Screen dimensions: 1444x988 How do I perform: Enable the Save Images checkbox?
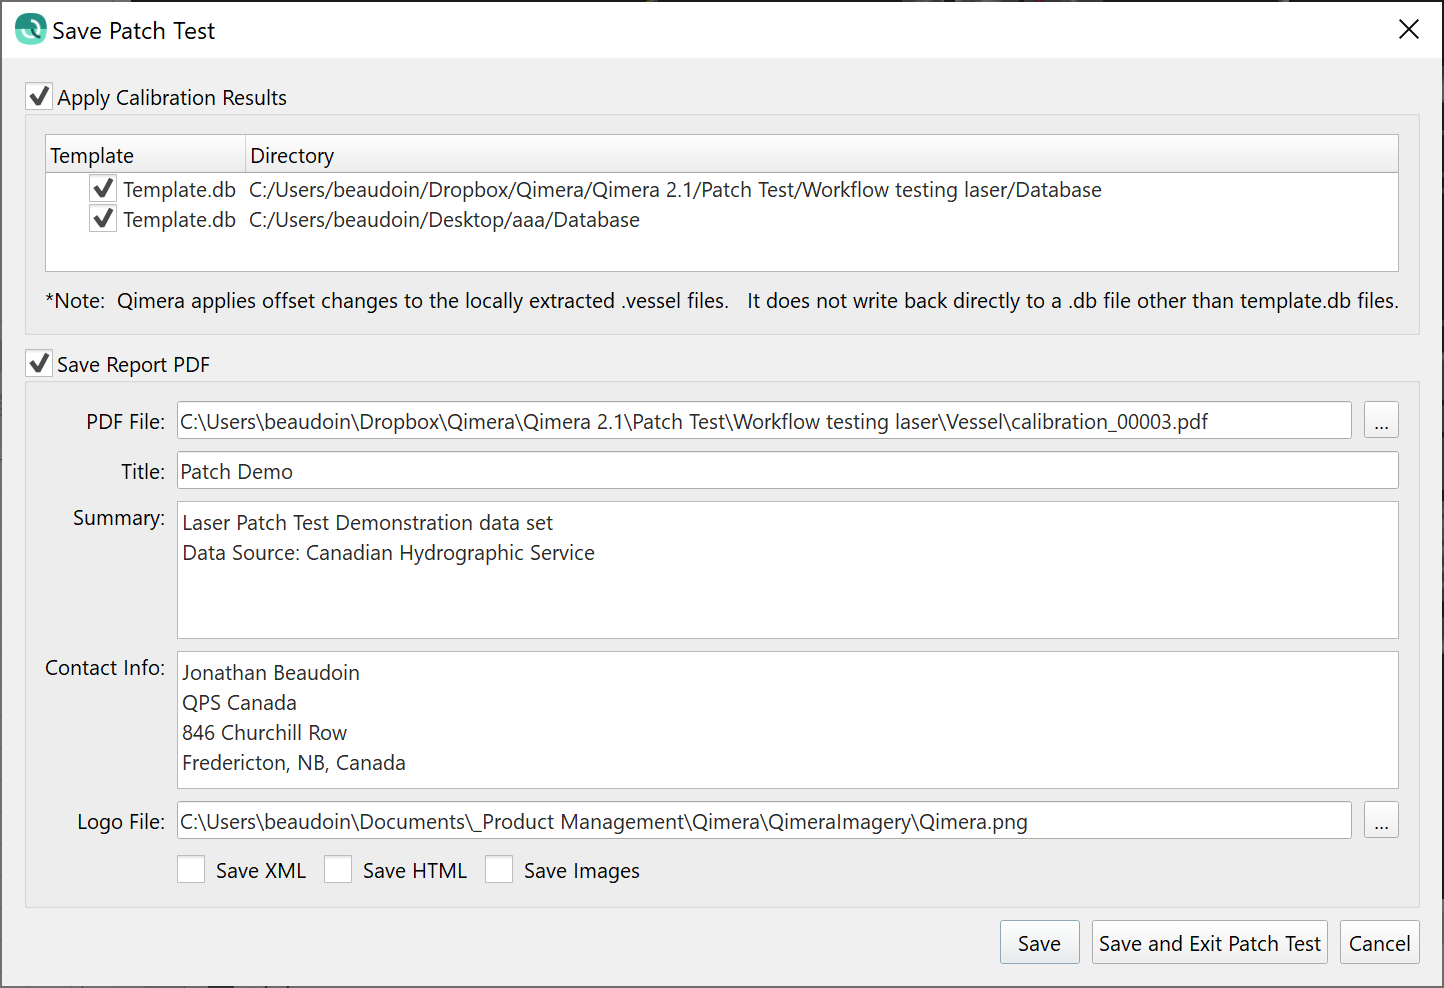[x=499, y=870]
